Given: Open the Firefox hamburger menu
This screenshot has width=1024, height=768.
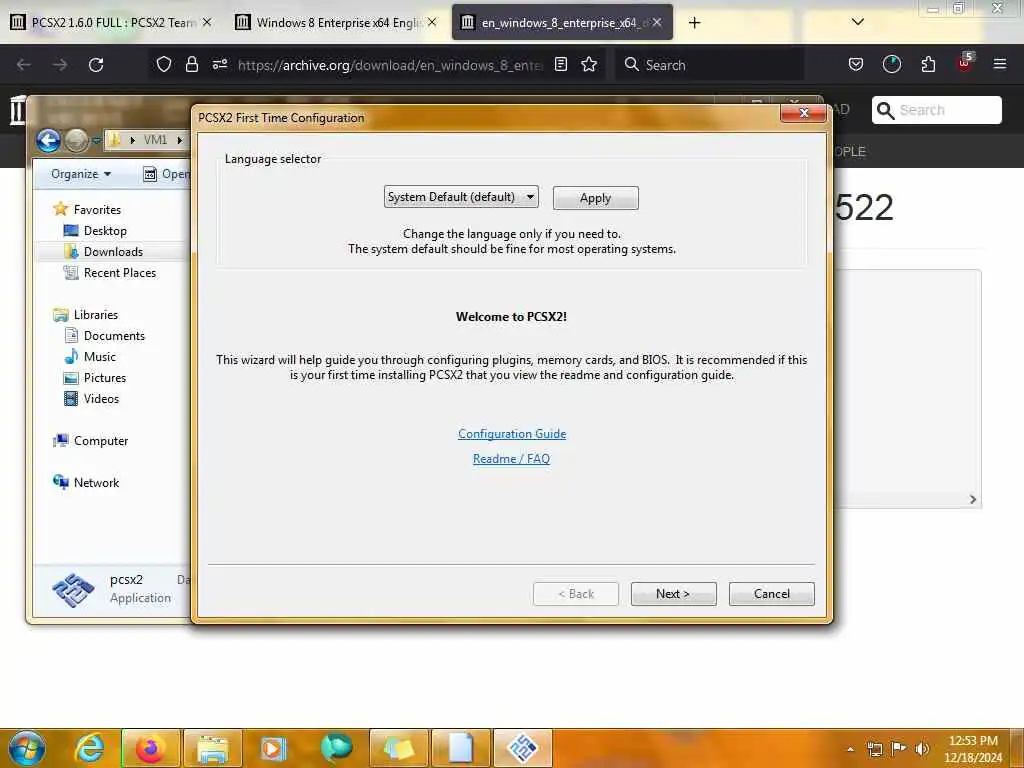Looking at the screenshot, I should 1000,65.
